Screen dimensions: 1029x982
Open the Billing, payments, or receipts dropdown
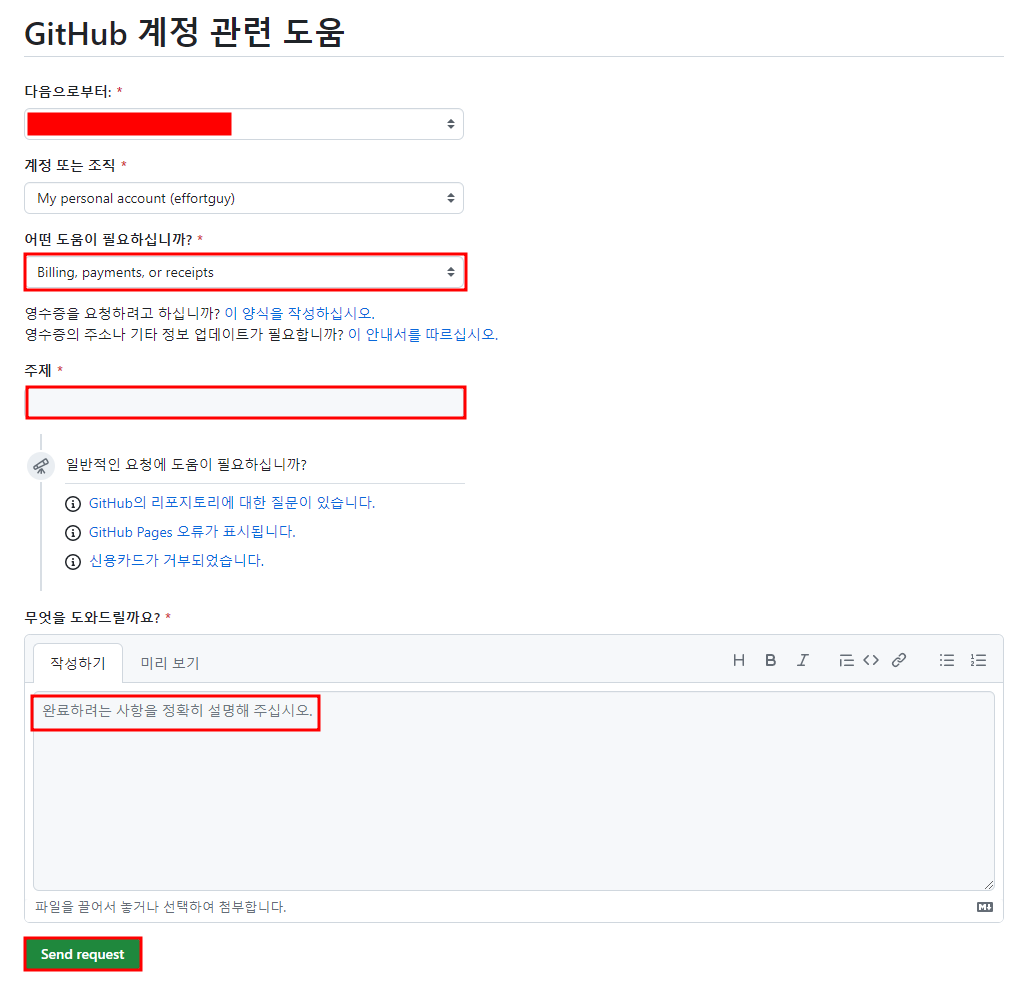click(244, 272)
